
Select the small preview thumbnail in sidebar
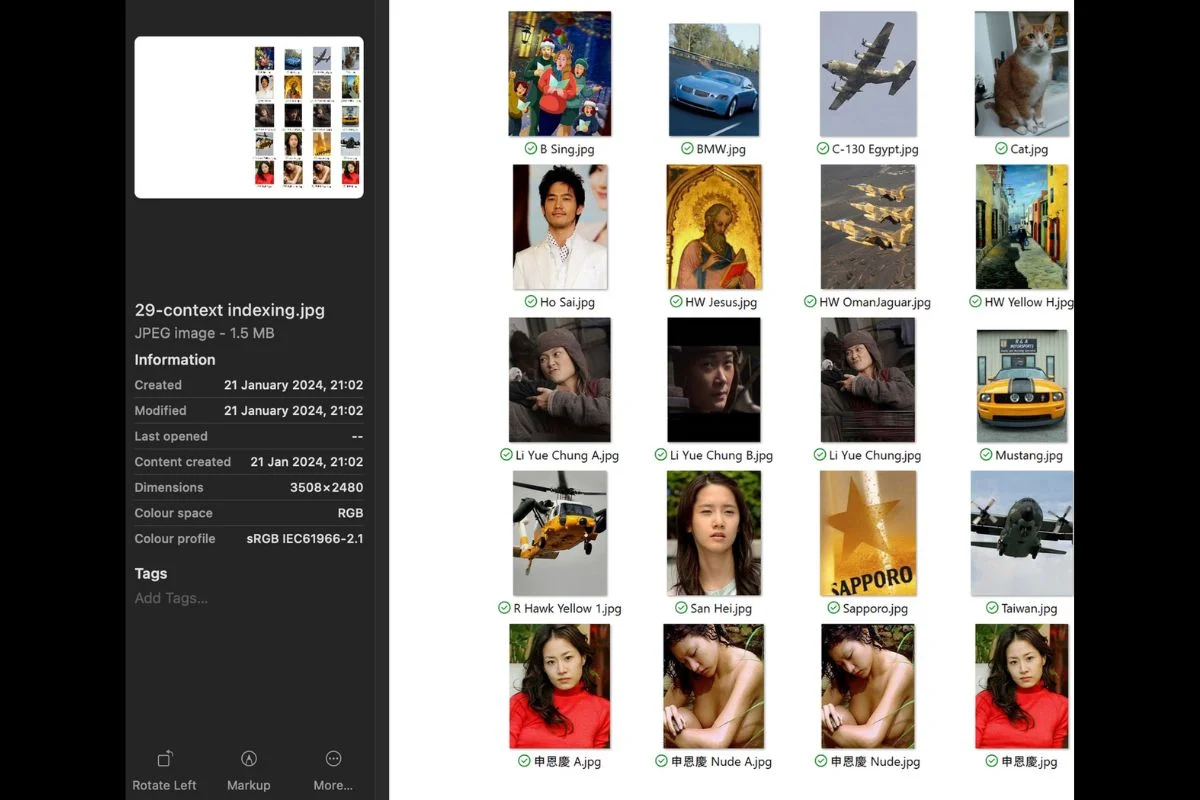click(x=249, y=117)
